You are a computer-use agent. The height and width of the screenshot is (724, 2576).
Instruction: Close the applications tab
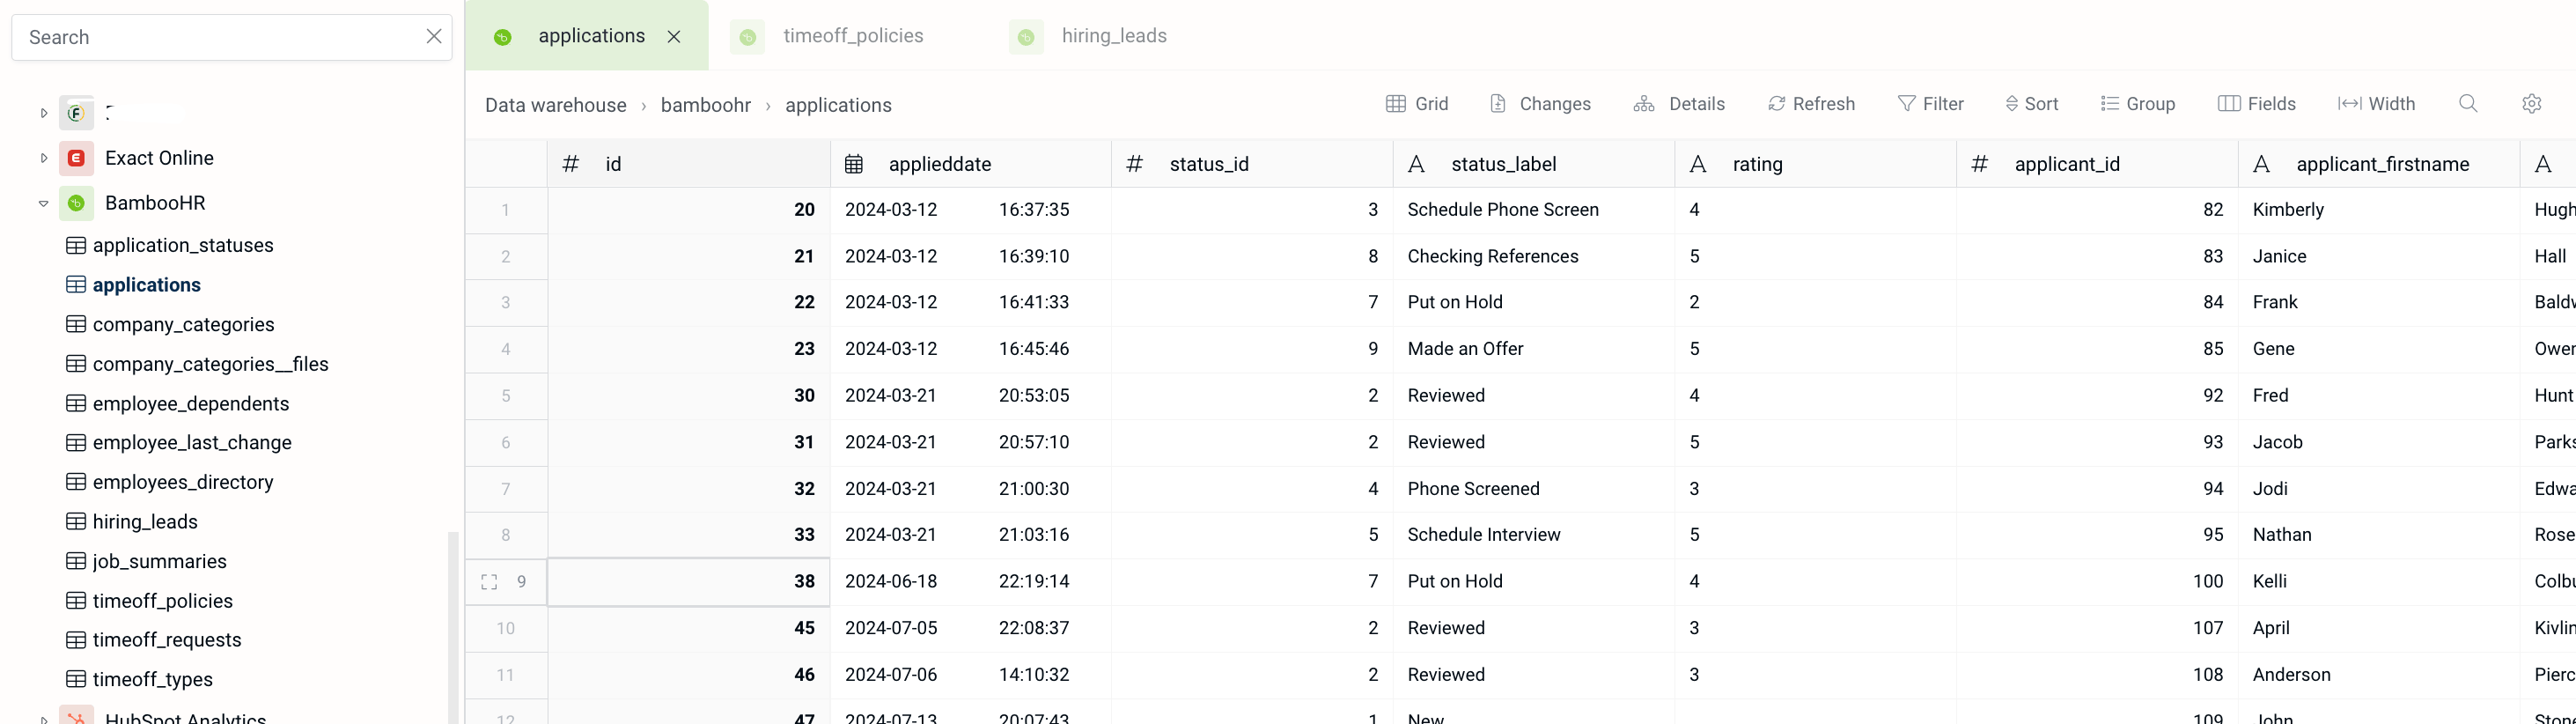click(674, 37)
